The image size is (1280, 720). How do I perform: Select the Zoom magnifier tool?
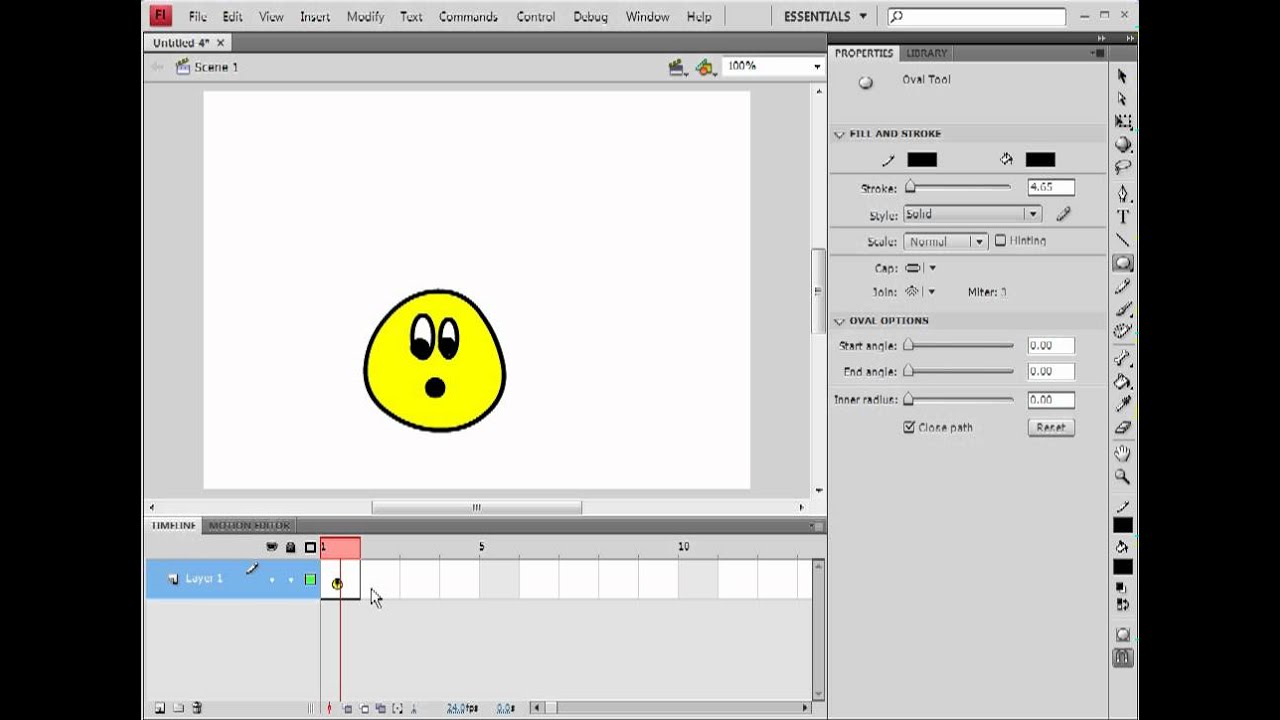pyautogui.click(x=1122, y=477)
